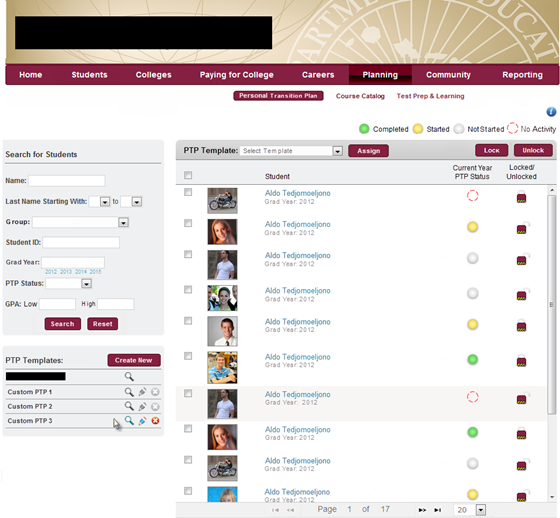The image size is (560, 518).
Task: Open Paying for College menu
Action: click(236, 75)
